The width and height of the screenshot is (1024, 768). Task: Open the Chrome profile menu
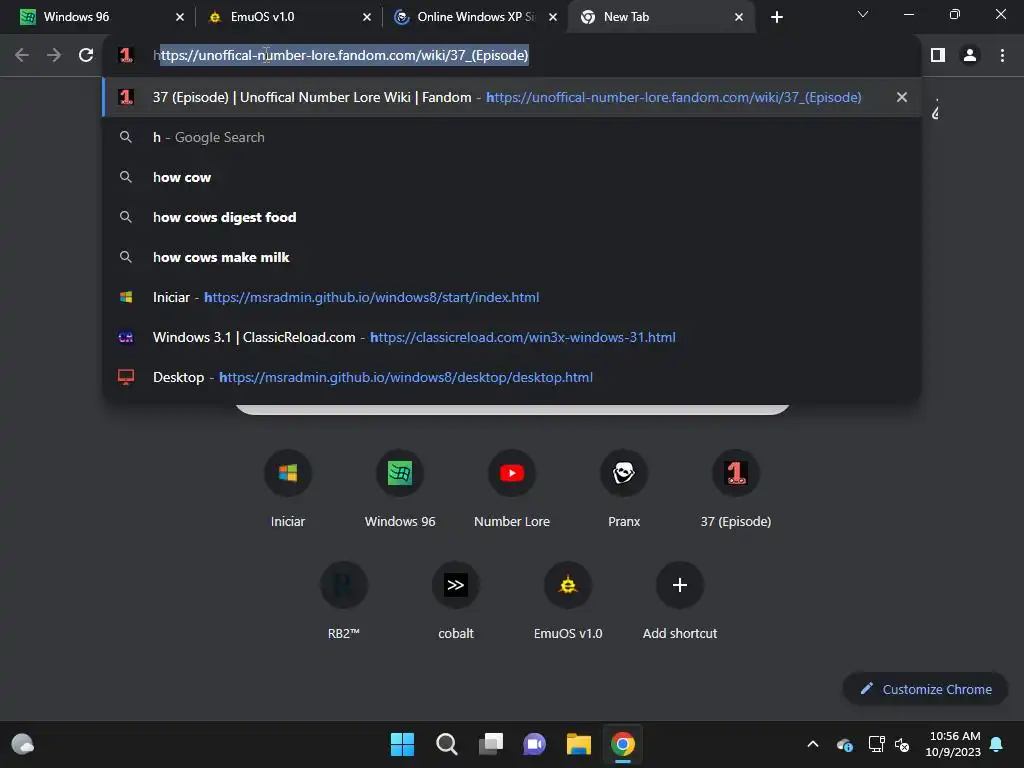coord(970,56)
